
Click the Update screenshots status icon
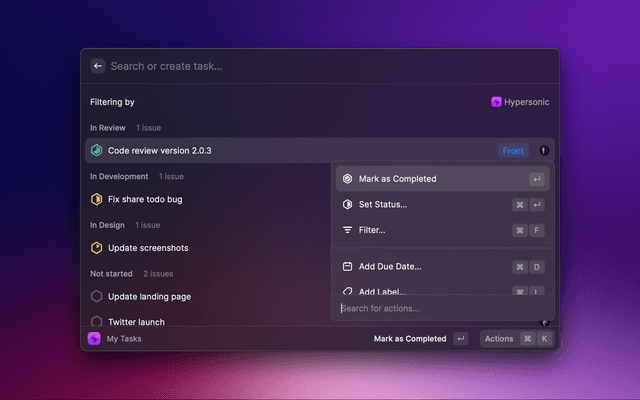pos(97,248)
